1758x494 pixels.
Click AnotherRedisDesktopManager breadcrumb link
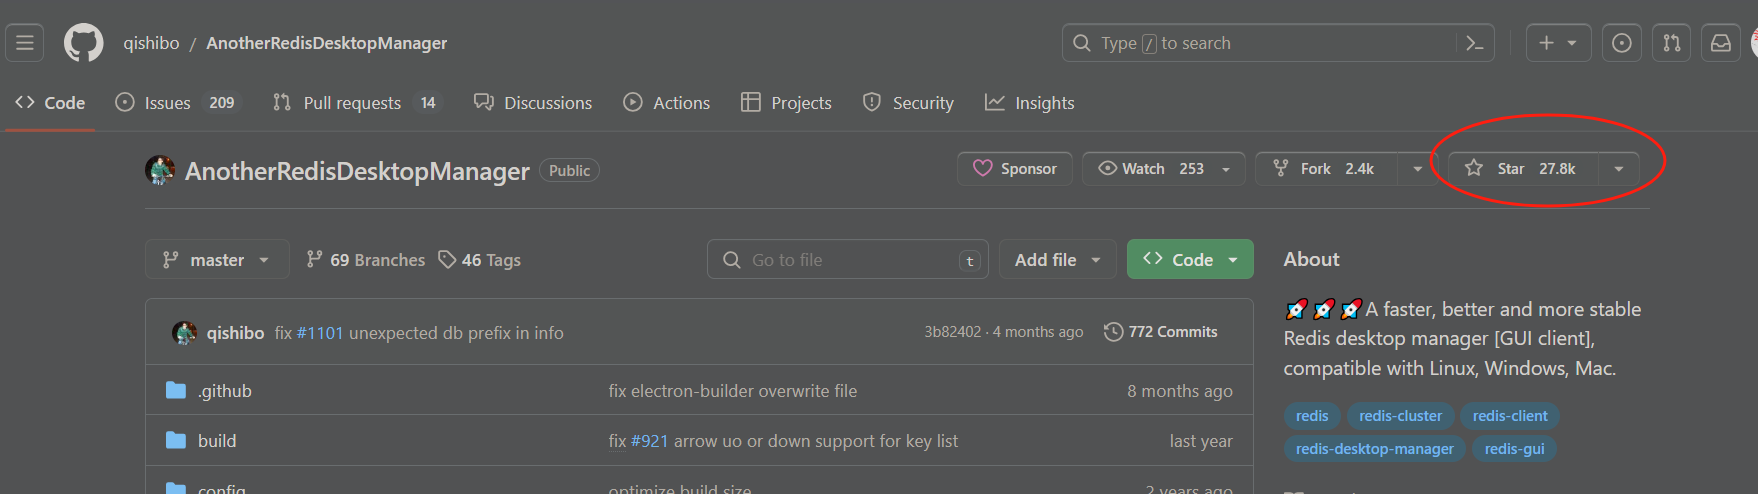pyautogui.click(x=327, y=43)
